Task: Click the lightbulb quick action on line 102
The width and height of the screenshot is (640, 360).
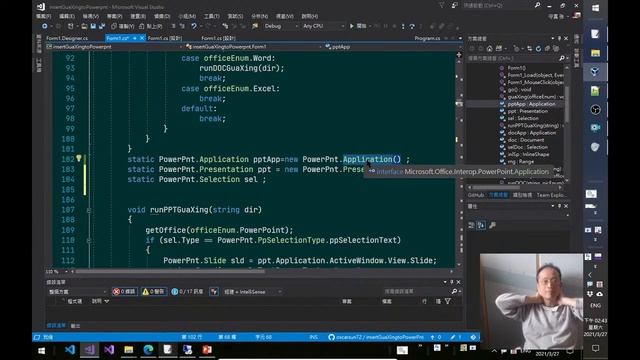Action: (x=79, y=158)
